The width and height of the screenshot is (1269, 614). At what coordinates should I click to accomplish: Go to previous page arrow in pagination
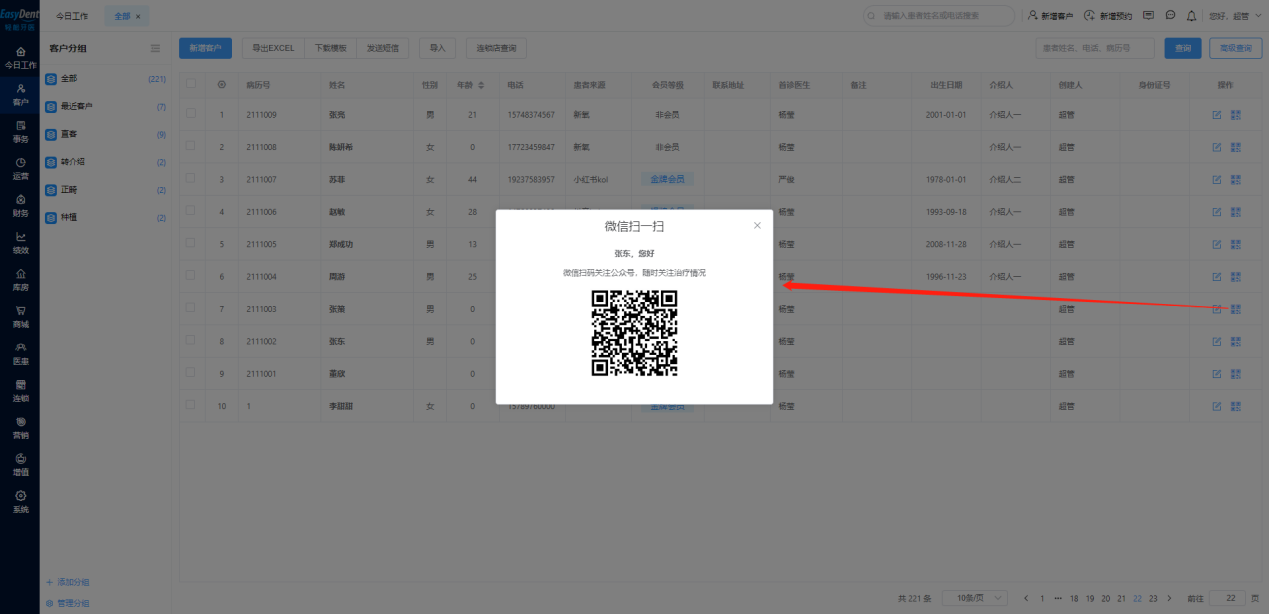pyautogui.click(x=1025, y=598)
